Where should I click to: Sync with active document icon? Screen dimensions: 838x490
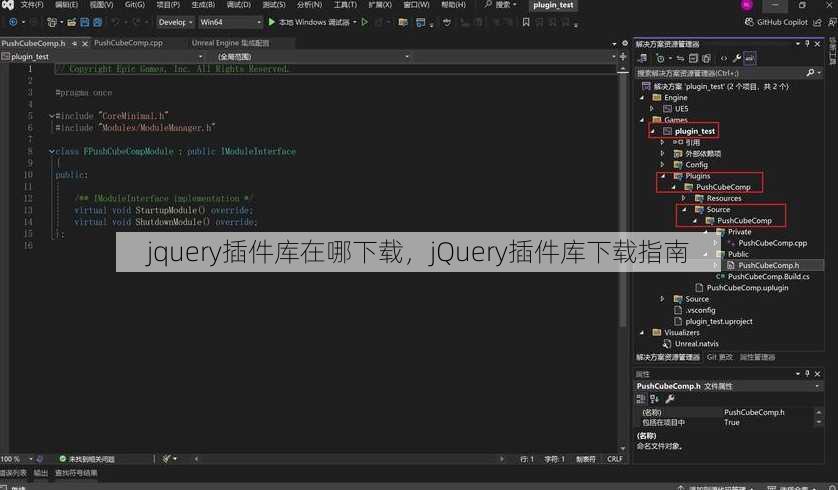680,58
